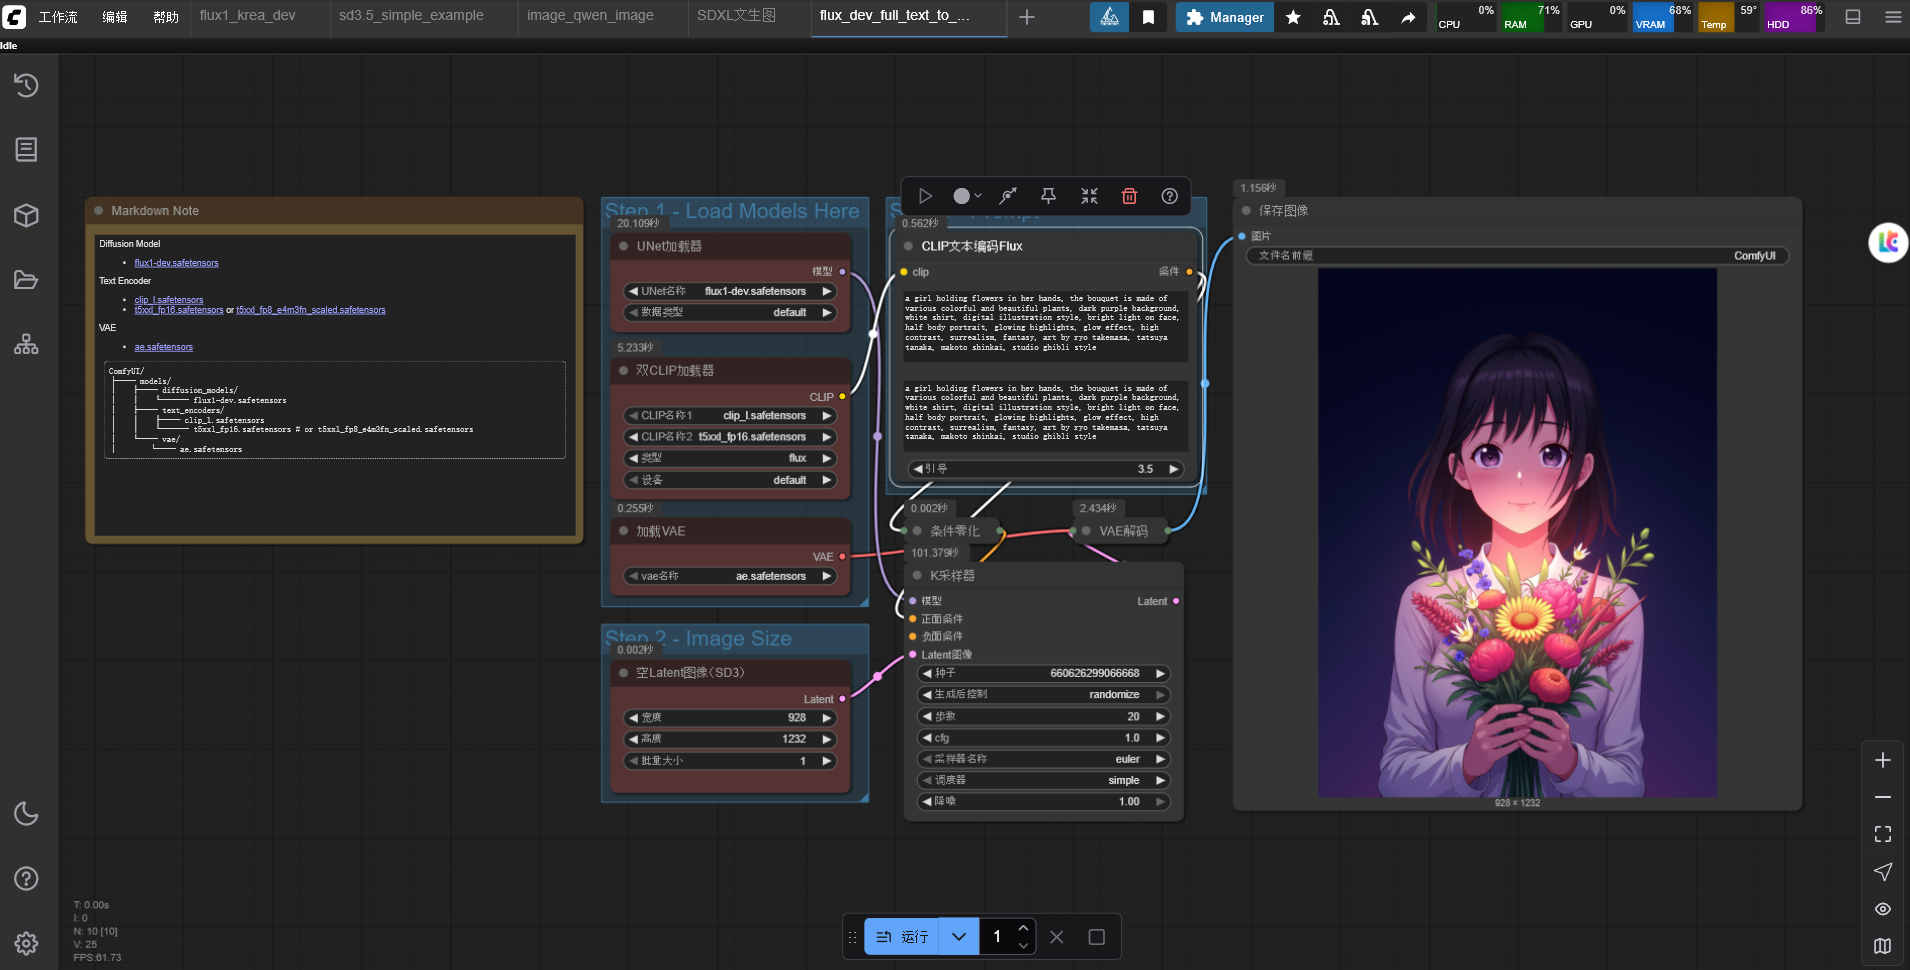Open the ae.safetensors link in the note
Viewport: 1910px width, 970px height.
[x=164, y=347]
